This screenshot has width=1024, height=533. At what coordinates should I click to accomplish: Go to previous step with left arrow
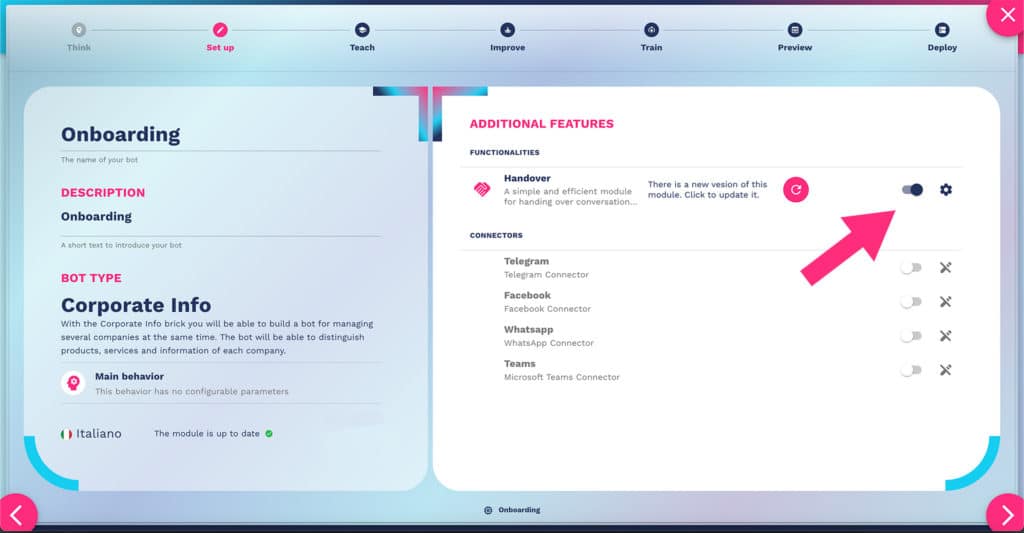tap(16, 515)
